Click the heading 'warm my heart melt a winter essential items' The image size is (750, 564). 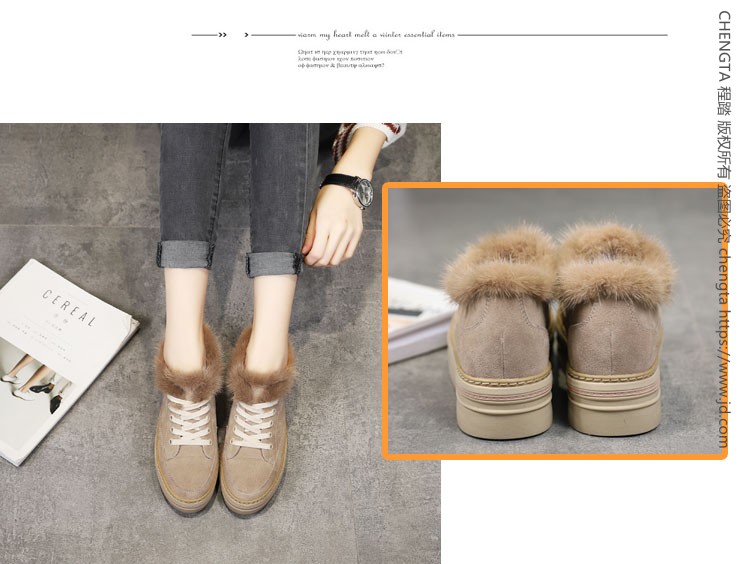pyautogui.click(x=376, y=34)
